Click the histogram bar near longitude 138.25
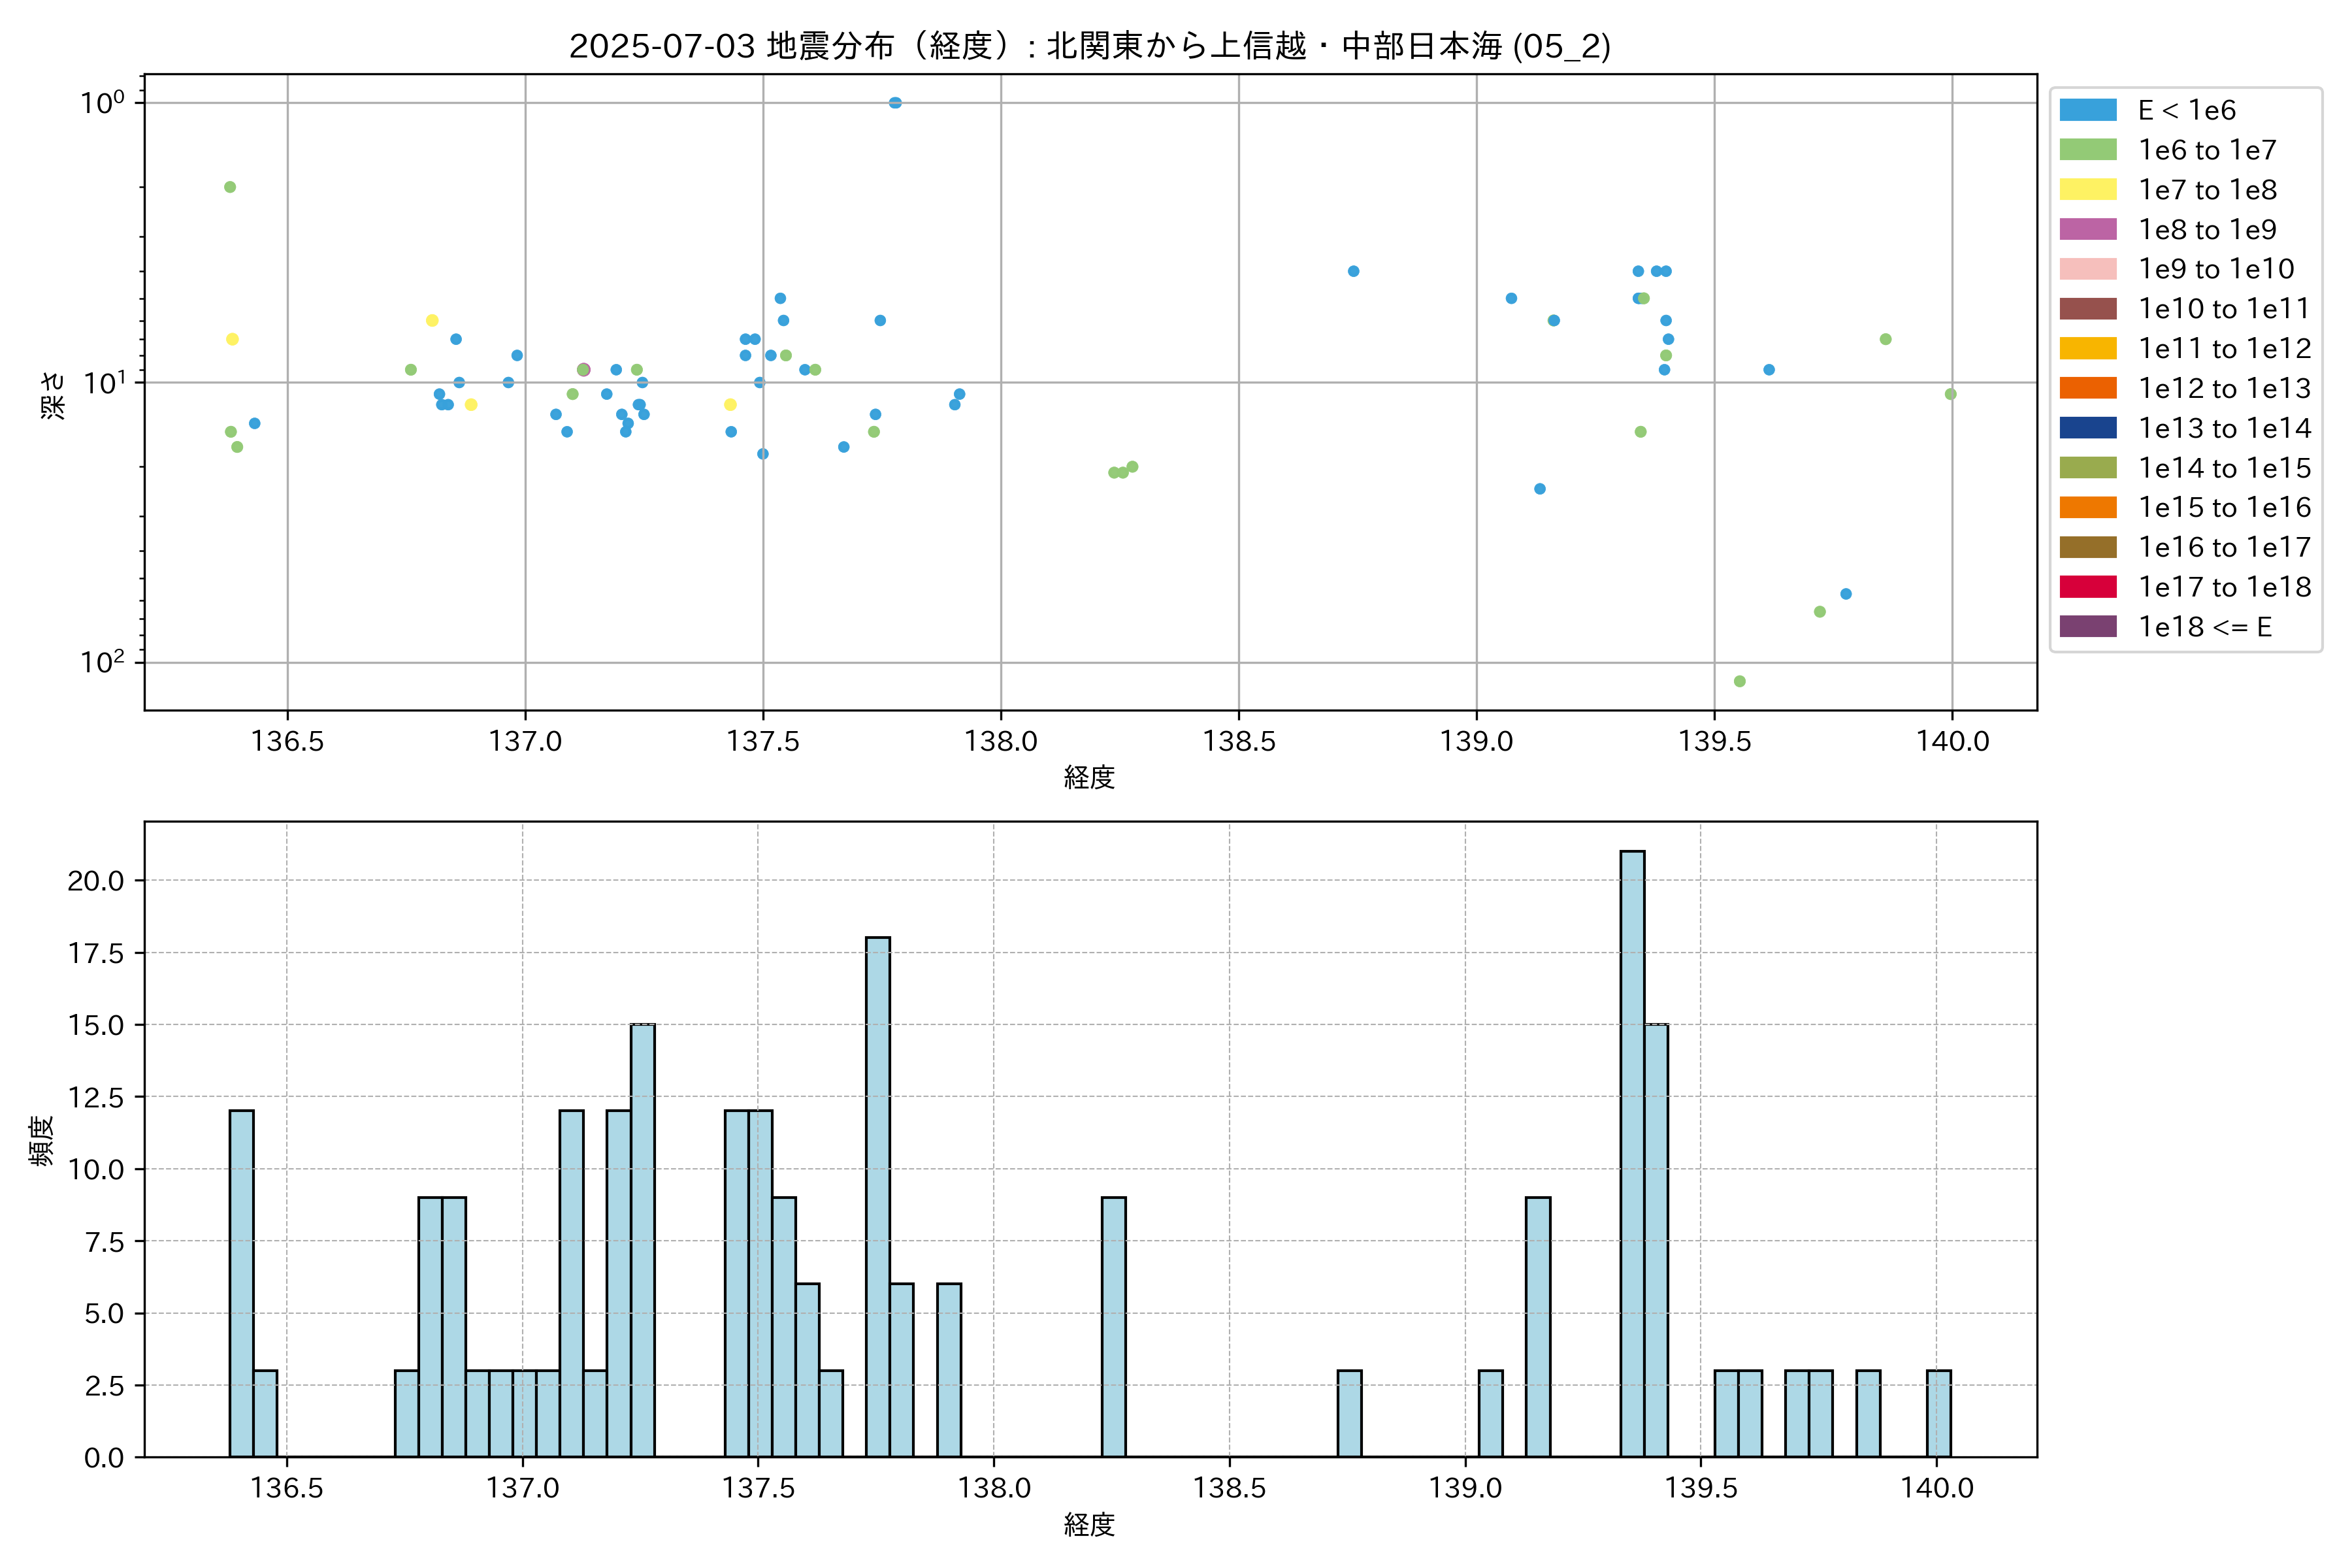Screen dimensions: 2352x1568 tap(1113, 1326)
